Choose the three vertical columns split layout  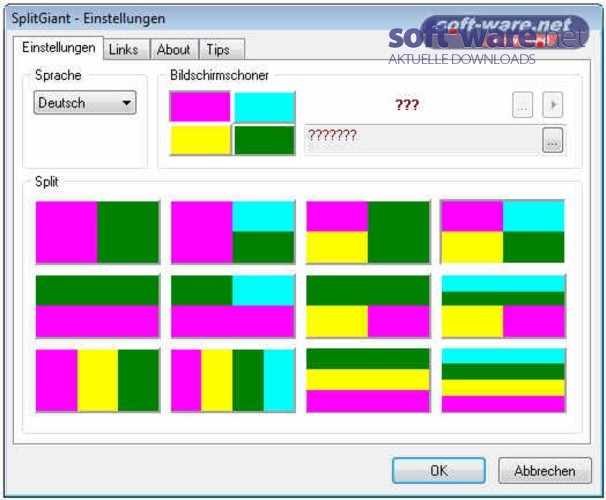point(97,381)
